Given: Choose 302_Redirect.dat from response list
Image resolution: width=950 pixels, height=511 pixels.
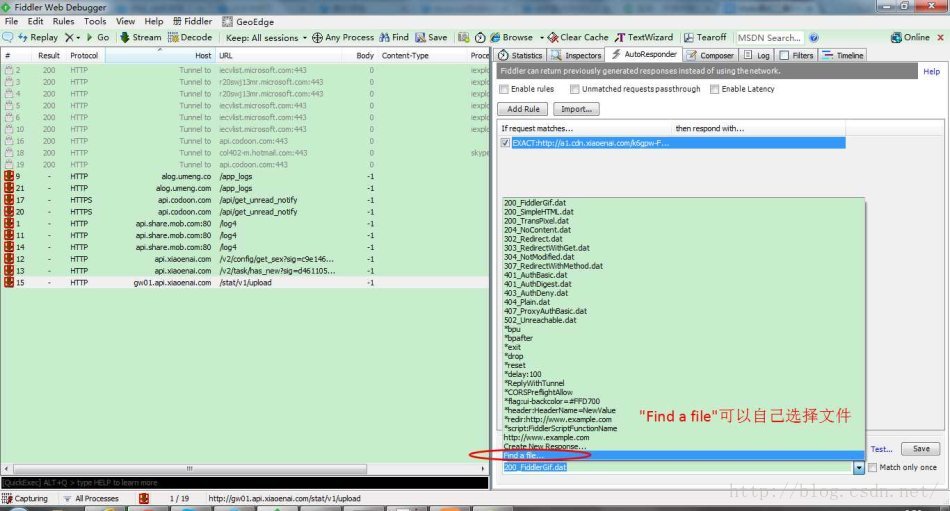Looking at the screenshot, I should click(683, 239).
